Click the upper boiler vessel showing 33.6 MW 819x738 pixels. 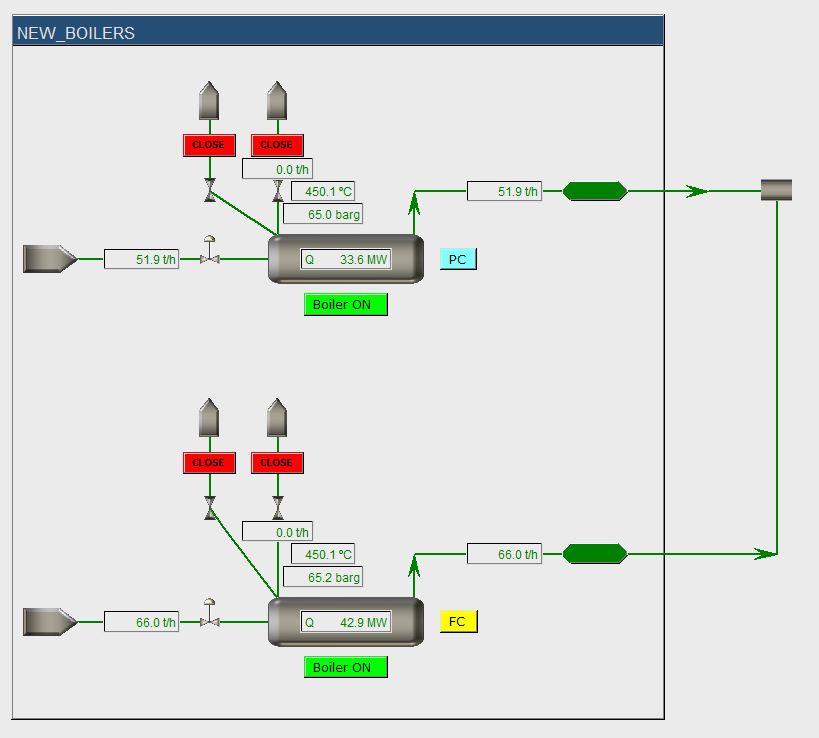(x=345, y=259)
